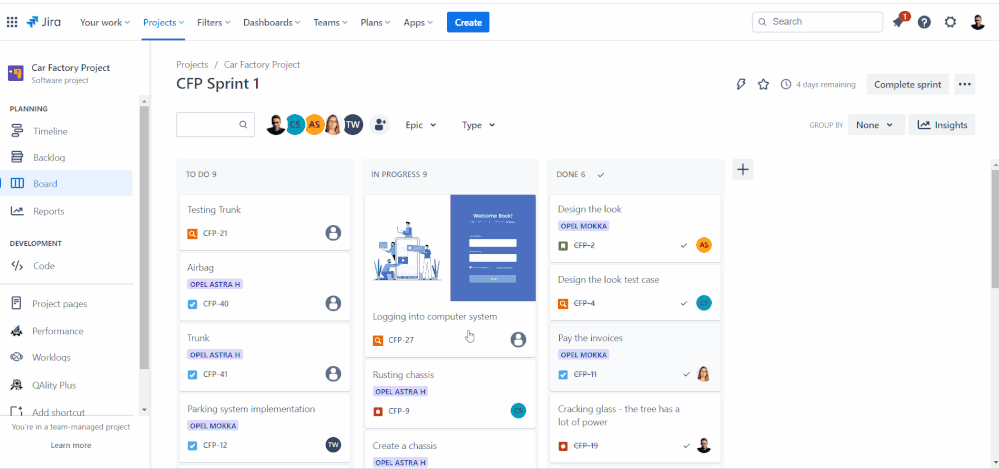This screenshot has width=999, height=469.
Task: Filter by the first man's photo avatar
Action: 275,125
